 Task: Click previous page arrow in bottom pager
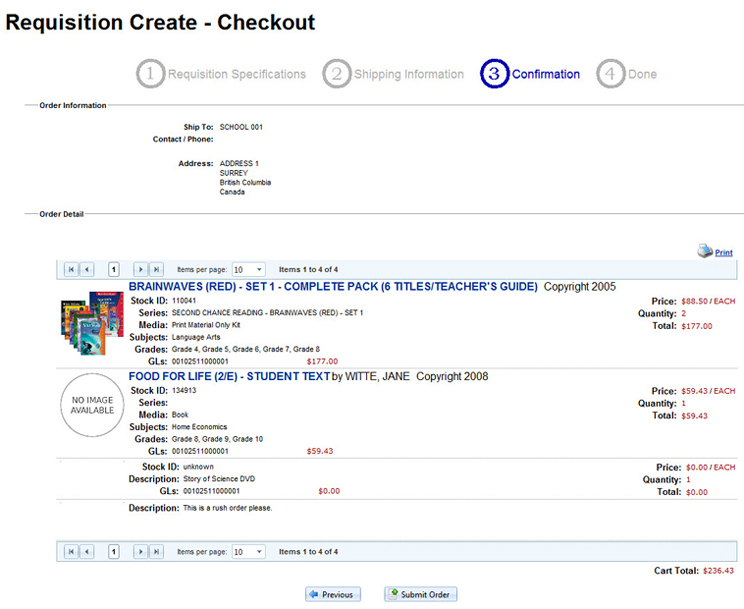87,551
